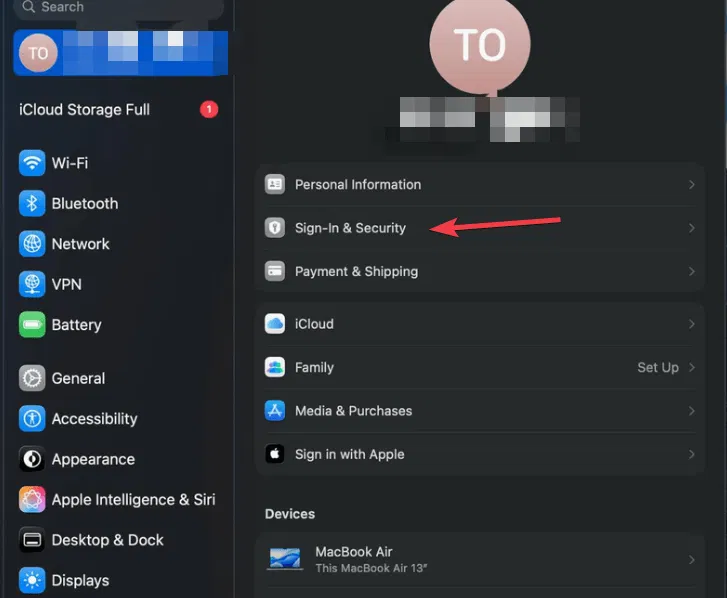Open Media & Purchases text

pos(353,411)
